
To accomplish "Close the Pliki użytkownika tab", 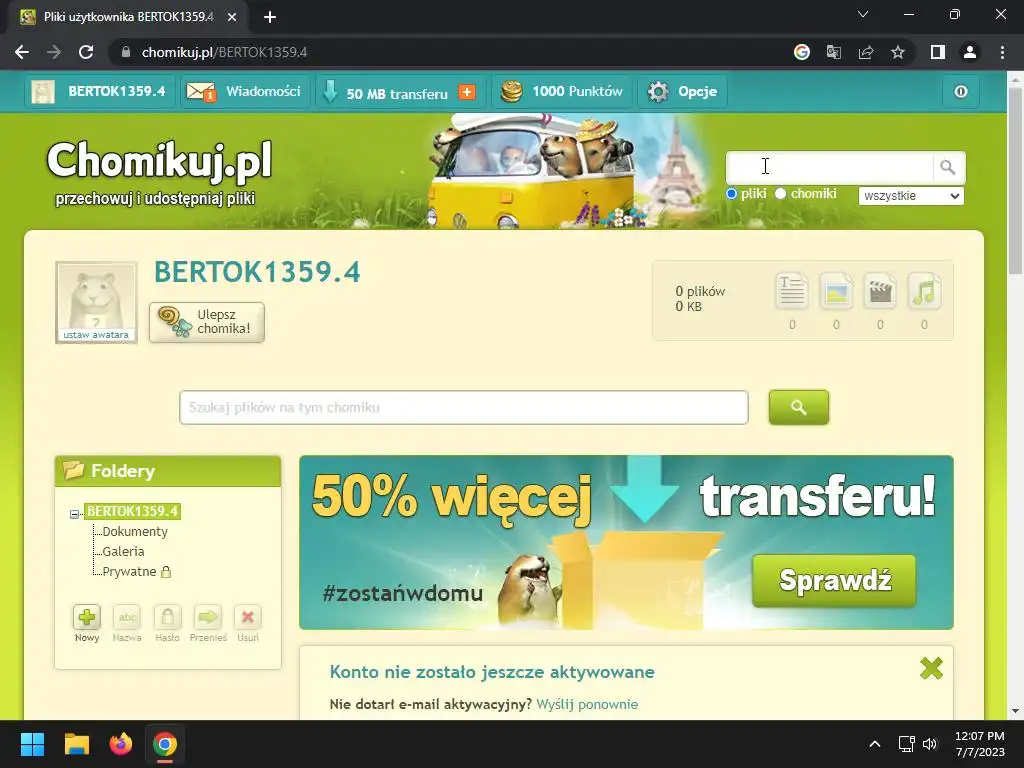I will tap(232, 18).
